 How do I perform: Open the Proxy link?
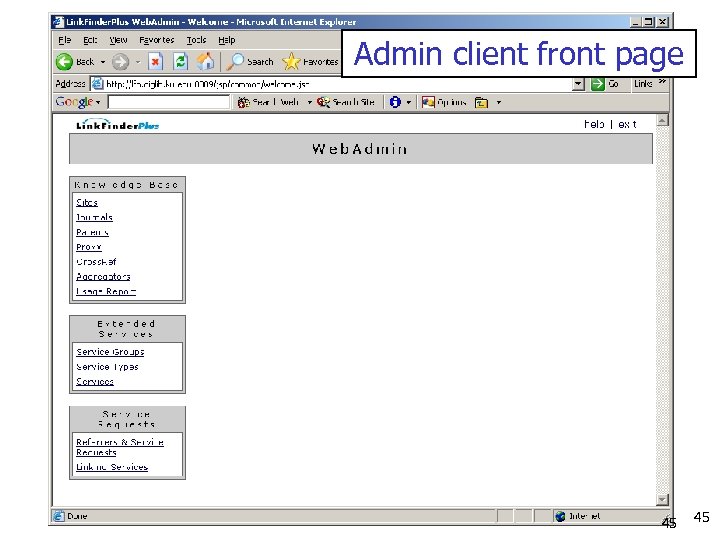[89, 247]
